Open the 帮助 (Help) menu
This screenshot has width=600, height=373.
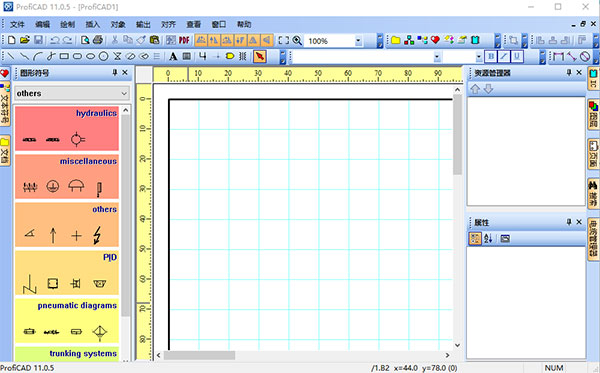(x=244, y=24)
